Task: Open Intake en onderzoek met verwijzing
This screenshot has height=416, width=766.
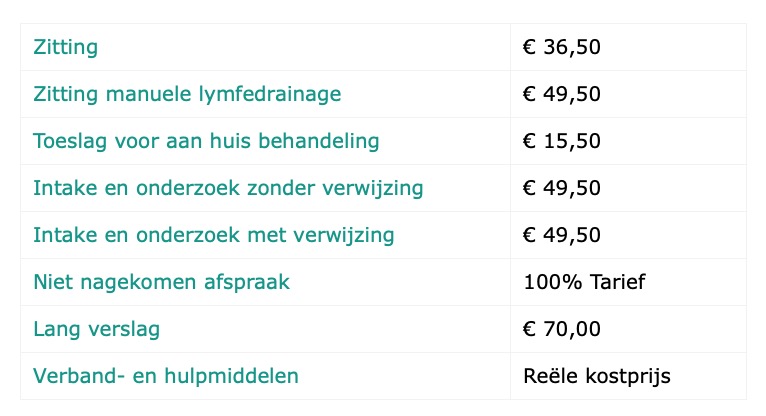Action: pos(213,235)
